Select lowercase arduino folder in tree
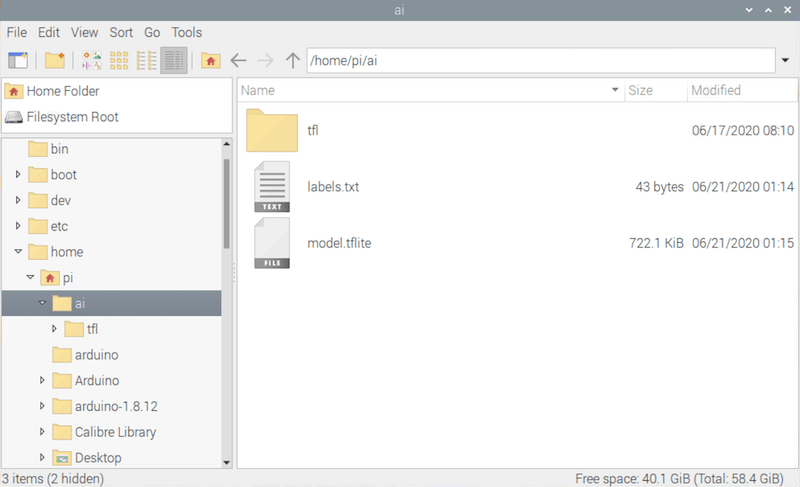The height and width of the screenshot is (487, 800). tap(86, 355)
